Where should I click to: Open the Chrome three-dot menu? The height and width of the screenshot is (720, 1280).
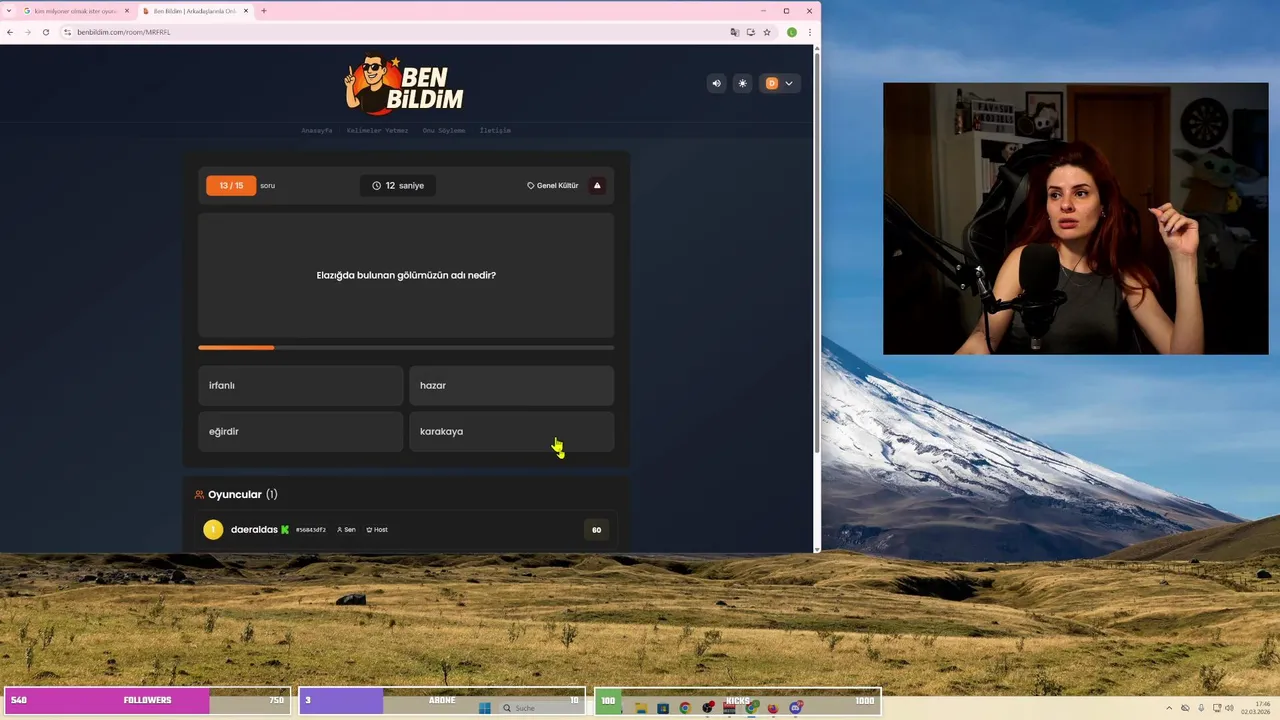coord(810,32)
